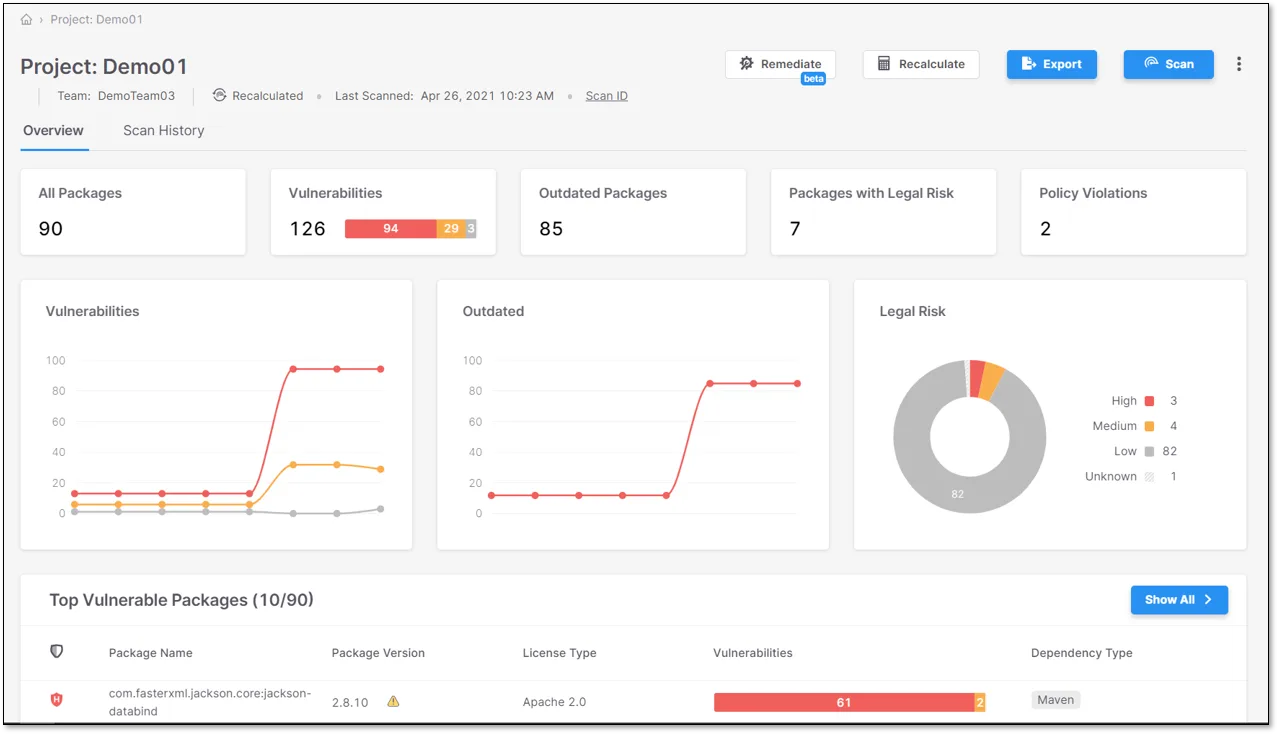Click the outdated warning triangle beside 2.8.10
Screen dimensions: 1278x734
point(393,702)
